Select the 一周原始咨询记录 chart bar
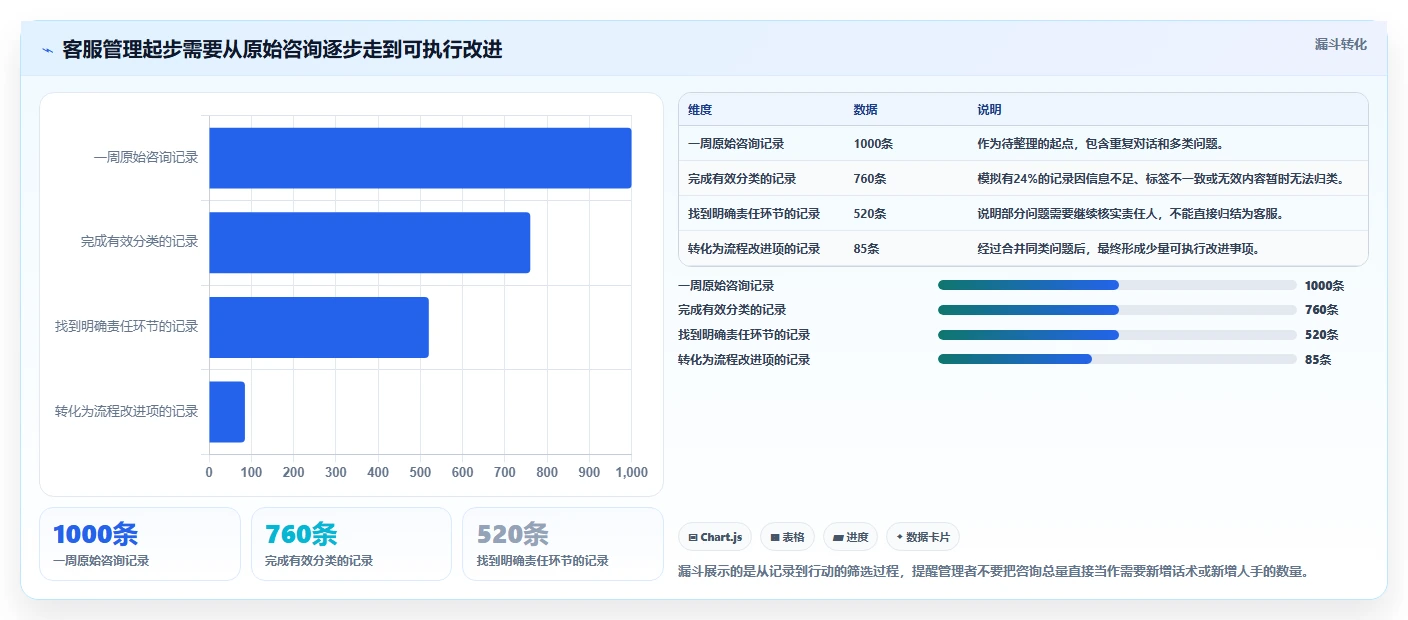1408x620 pixels. click(x=420, y=158)
